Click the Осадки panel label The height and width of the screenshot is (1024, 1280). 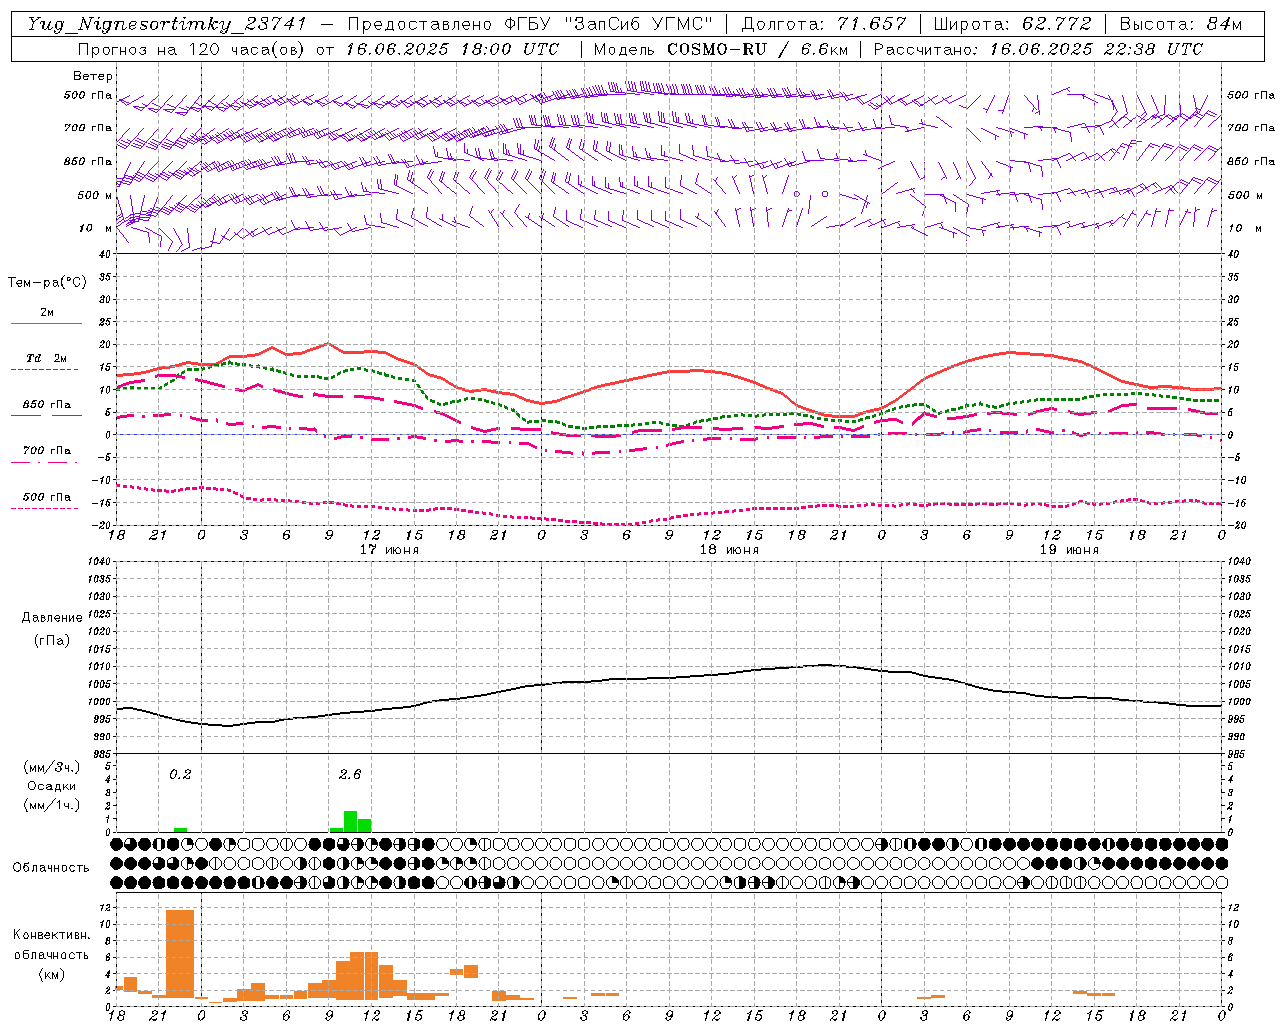point(52,786)
